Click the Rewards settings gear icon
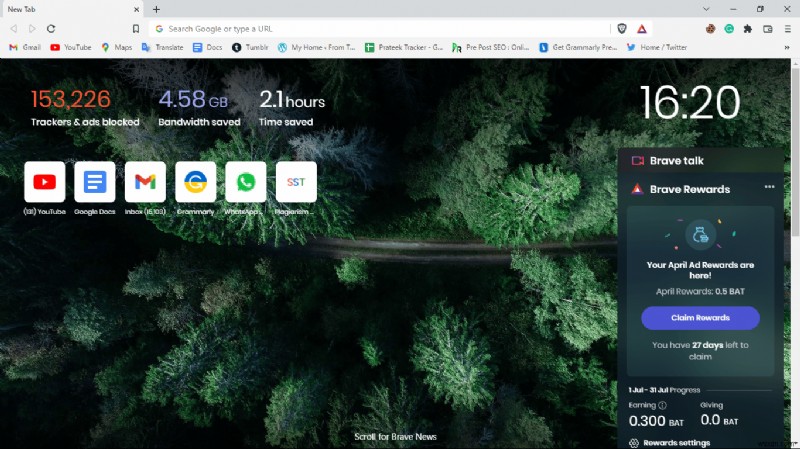 (x=634, y=443)
